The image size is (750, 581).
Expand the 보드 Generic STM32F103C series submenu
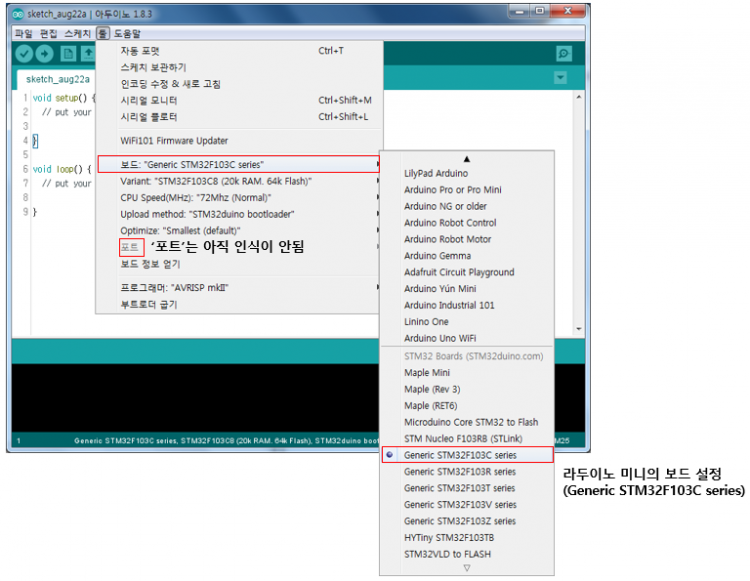click(x=239, y=164)
